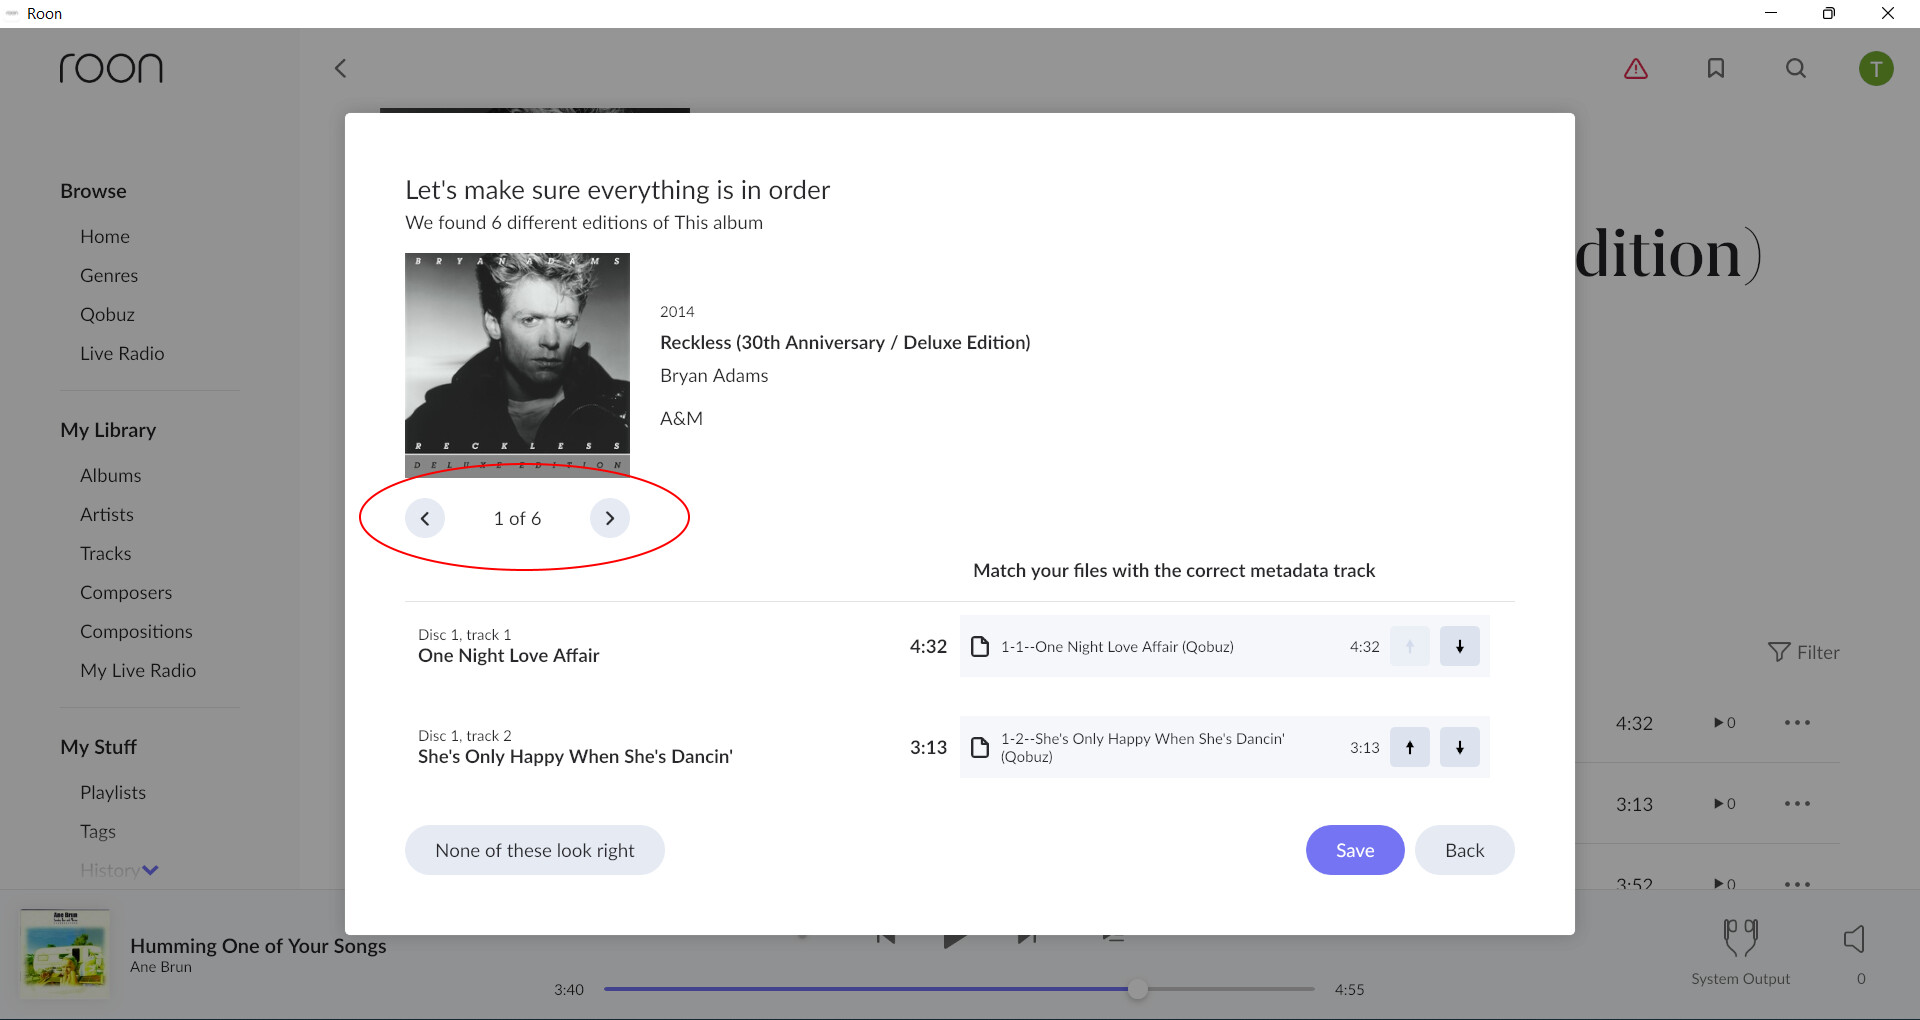Open System Output audio zone
Image resolution: width=1920 pixels, height=1020 pixels.
[1740, 952]
